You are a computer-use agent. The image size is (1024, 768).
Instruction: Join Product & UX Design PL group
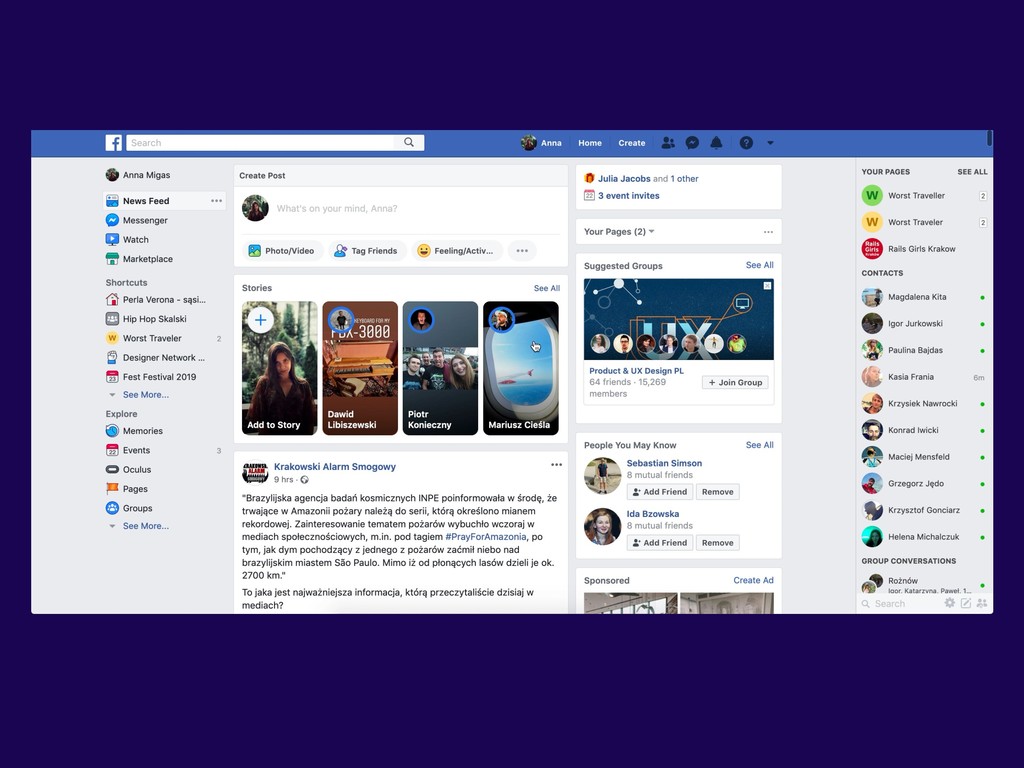pyautogui.click(x=735, y=383)
